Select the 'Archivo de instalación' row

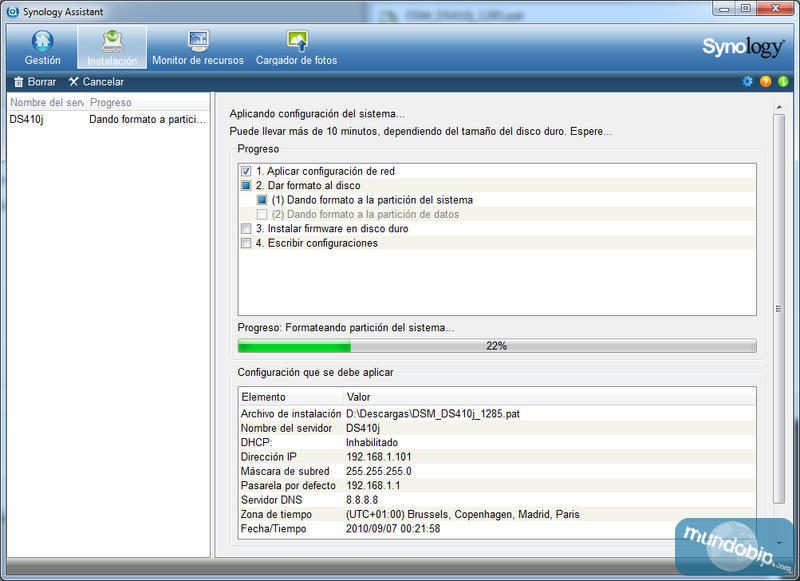(497, 414)
